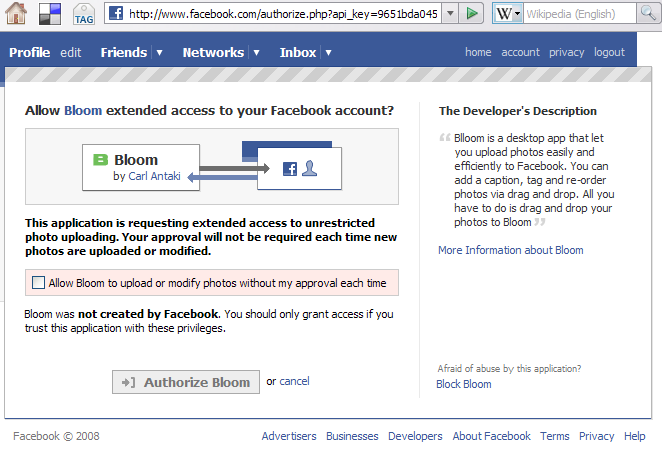Image resolution: width=662 pixels, height=460 pixels.
Task: Expand the Inbox menu arrow
Action: tap(328, 53)
